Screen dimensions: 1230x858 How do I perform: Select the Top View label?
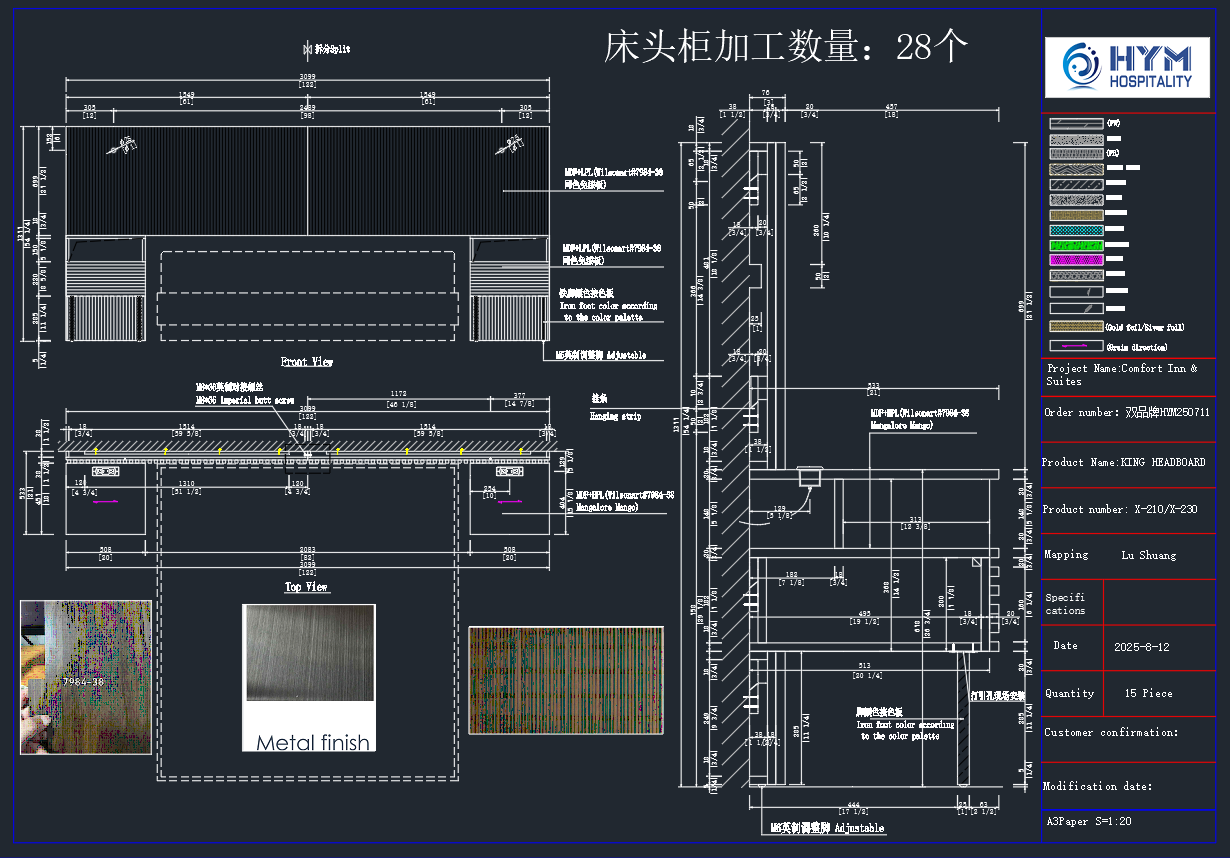click(306, 587)
